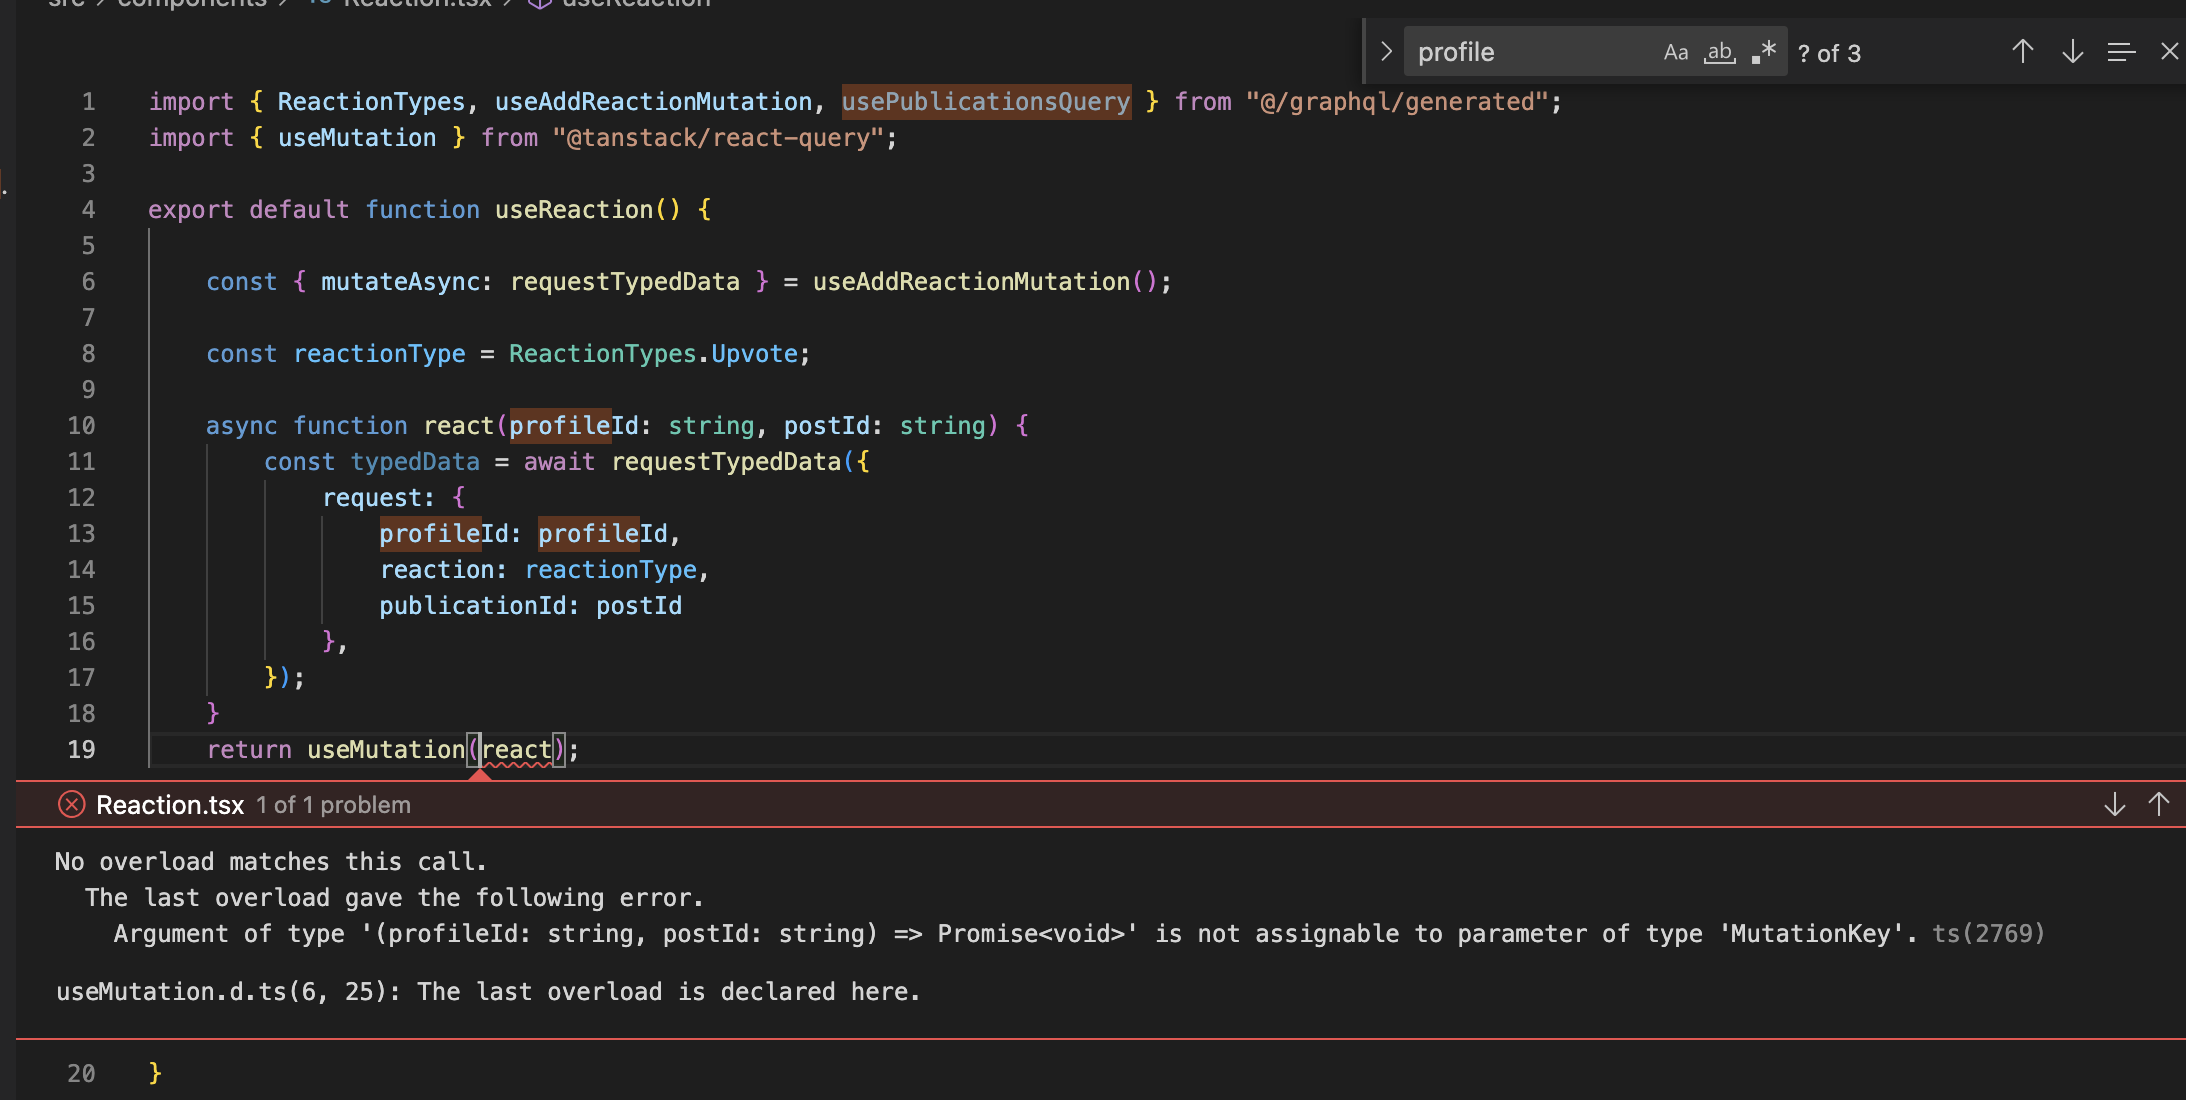Click the useReaction symbol breadcrumb
Image resolution: width=2186 pixels, height=1100 pixels.
pos(635,4)
